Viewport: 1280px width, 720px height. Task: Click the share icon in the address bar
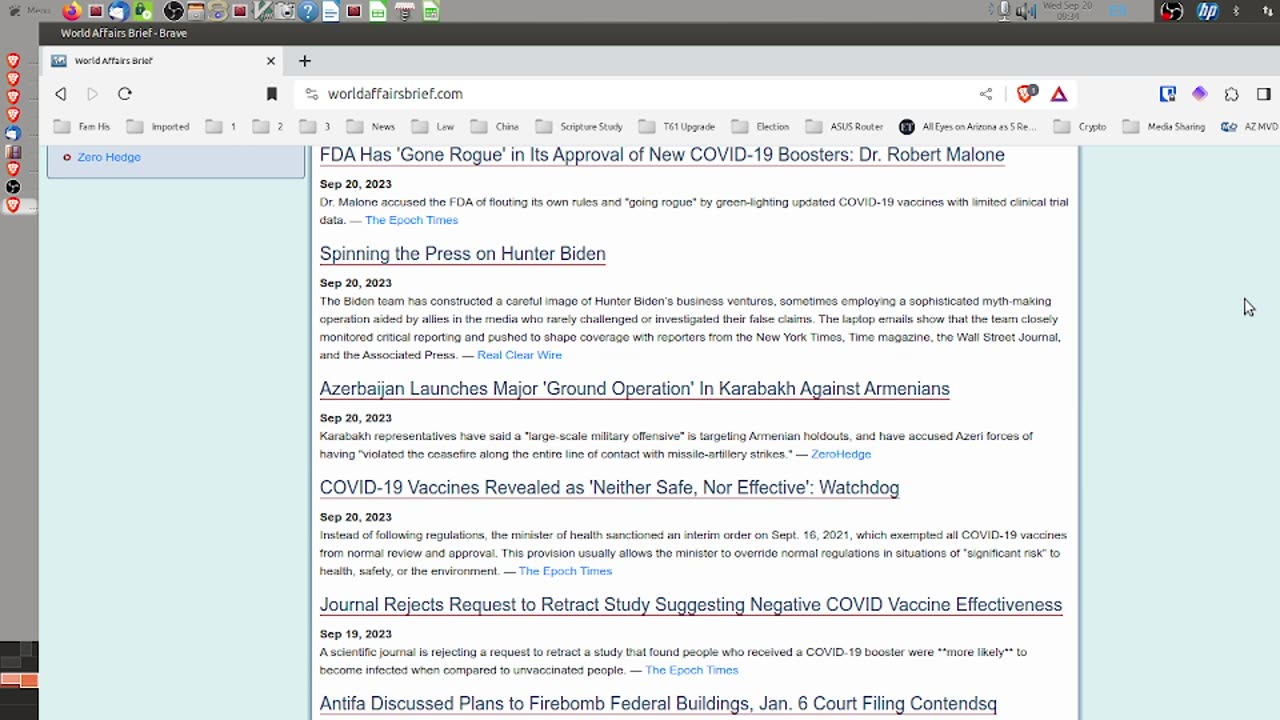tap(986, 94)
